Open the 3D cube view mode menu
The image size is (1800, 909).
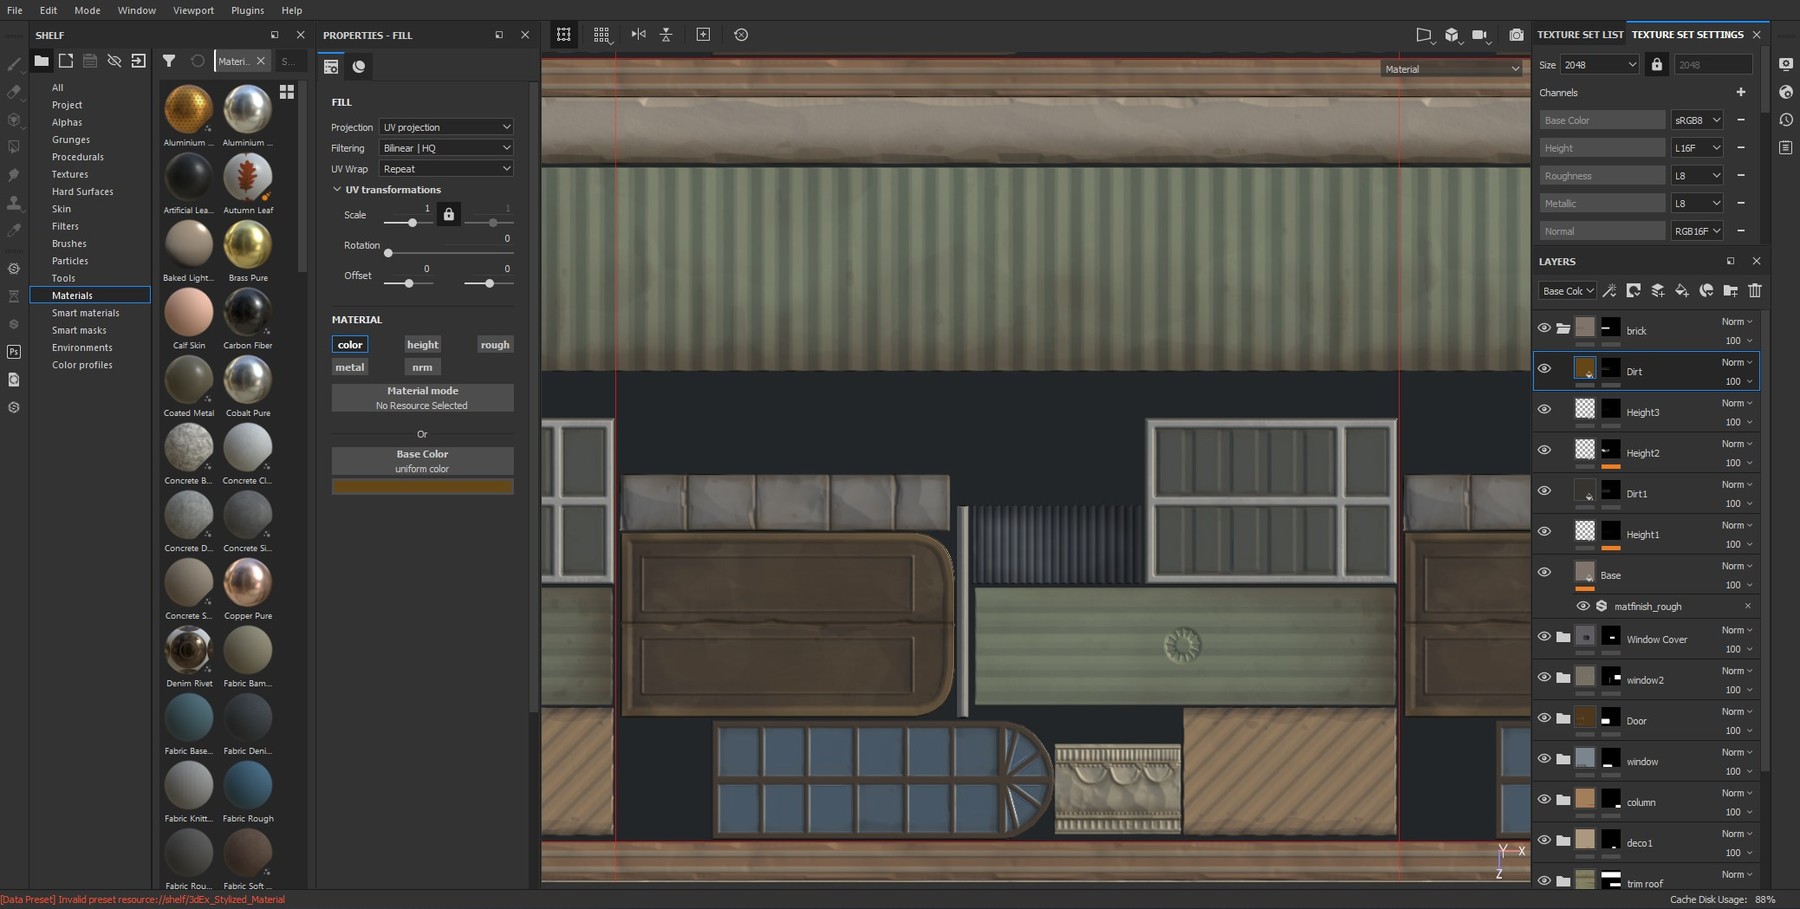coord(1452,35)
